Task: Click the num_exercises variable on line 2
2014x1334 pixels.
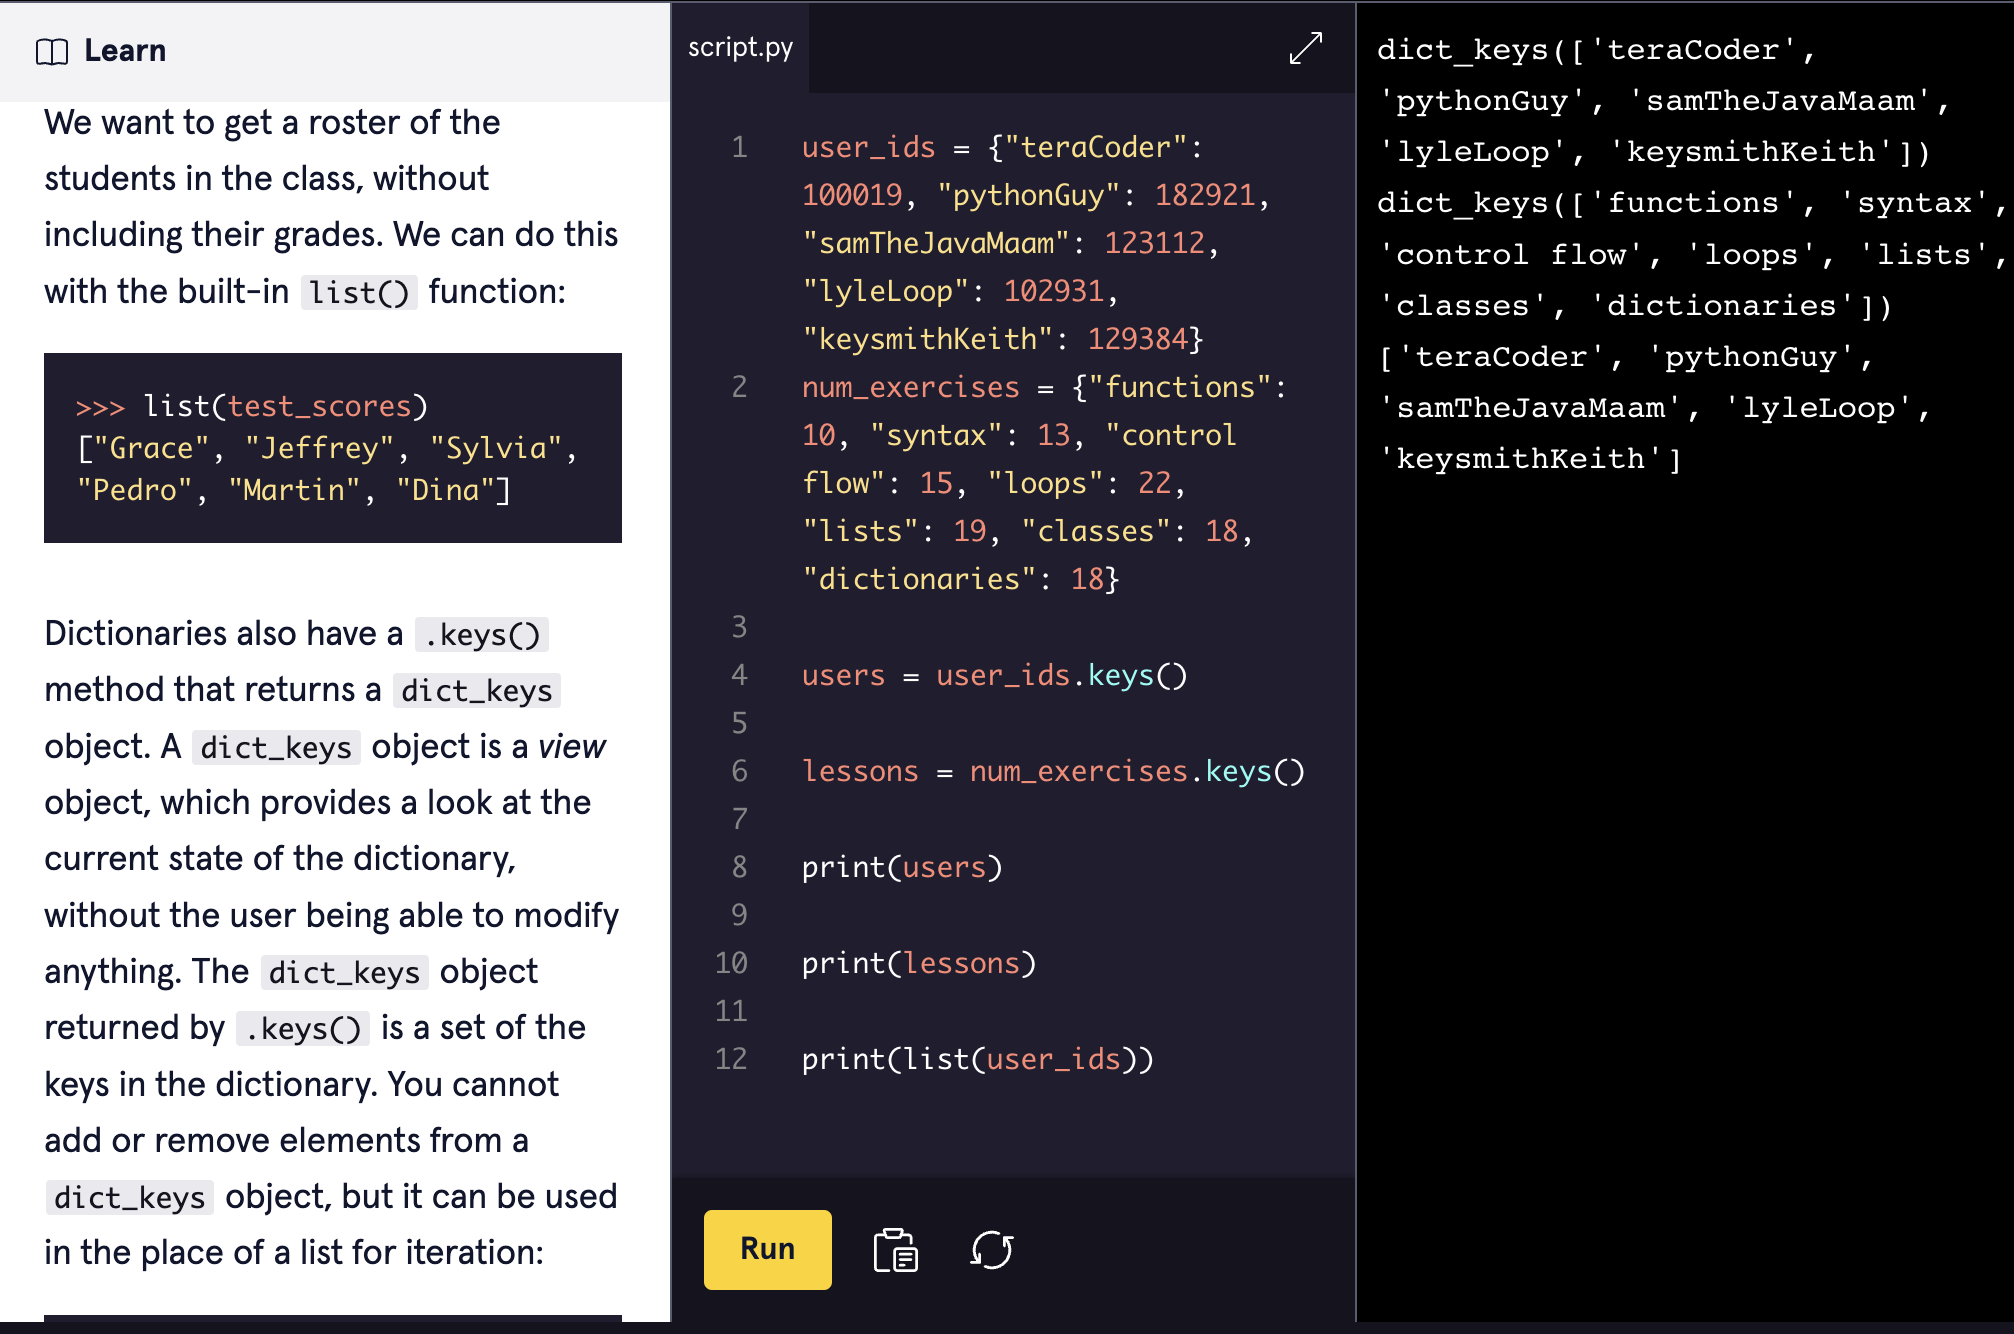Action: (x=910, y=387)
